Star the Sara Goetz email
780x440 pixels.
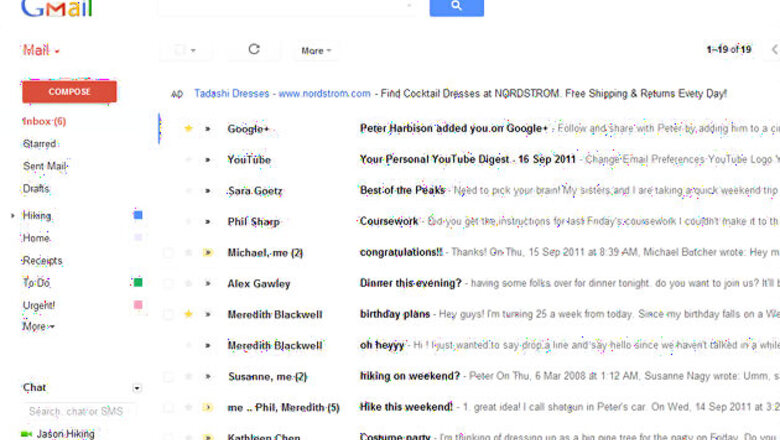click(189, 190)
